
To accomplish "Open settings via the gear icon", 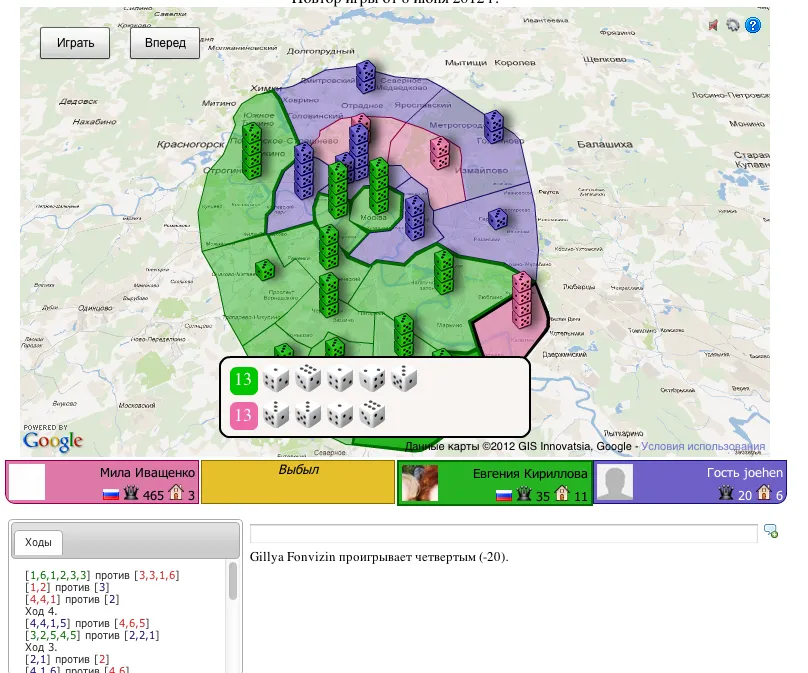I will [733, 26].
